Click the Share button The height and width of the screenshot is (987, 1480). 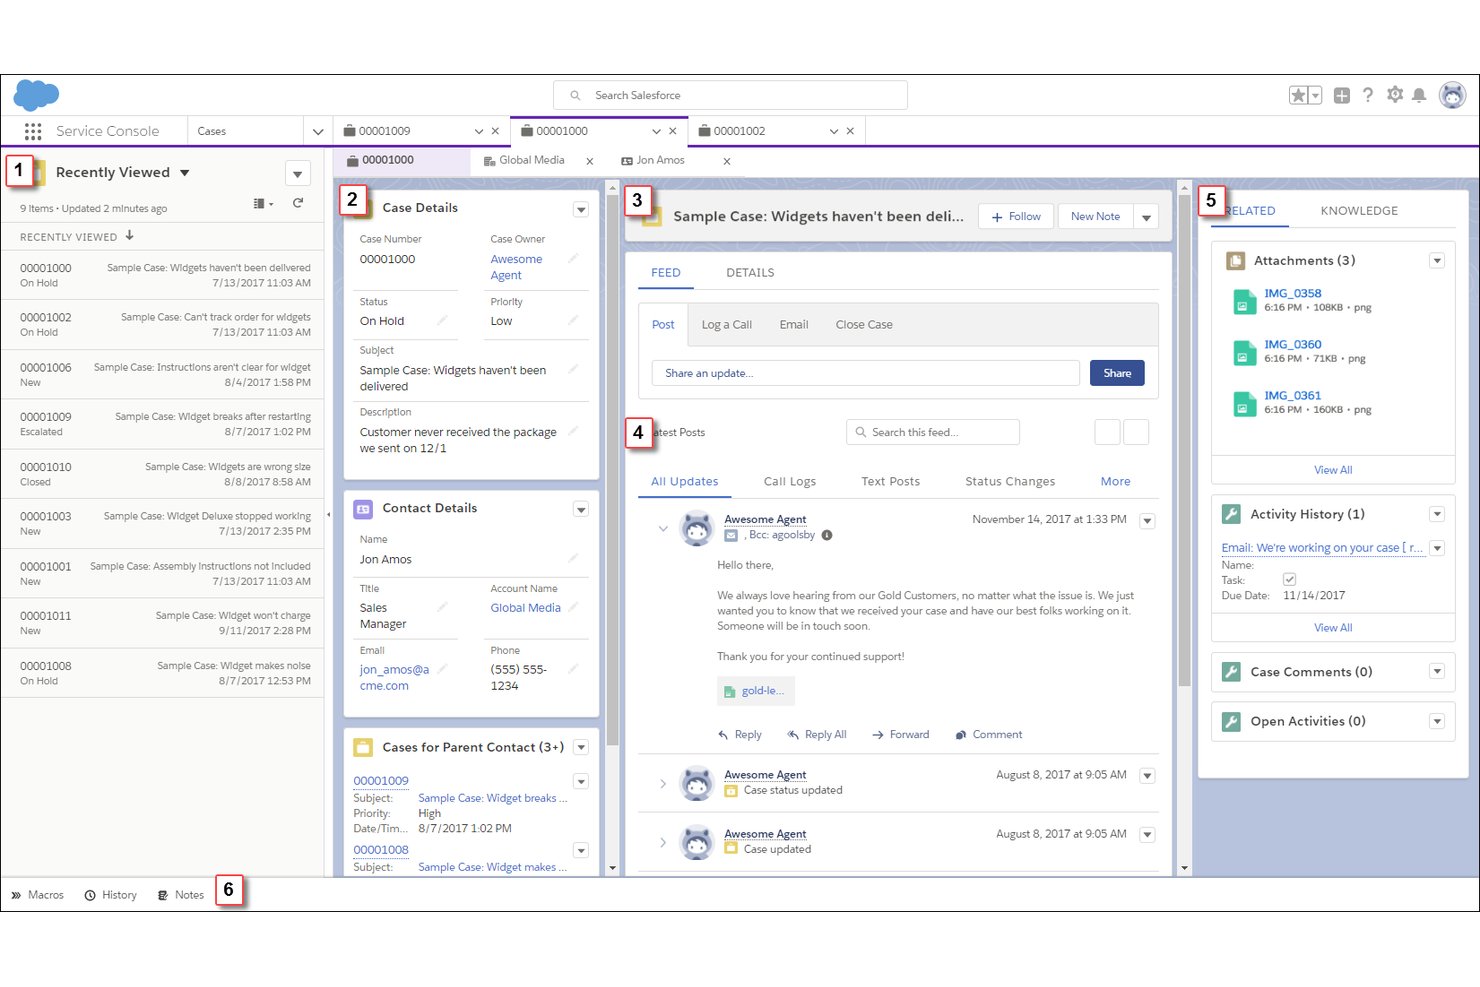(1117, 373)
